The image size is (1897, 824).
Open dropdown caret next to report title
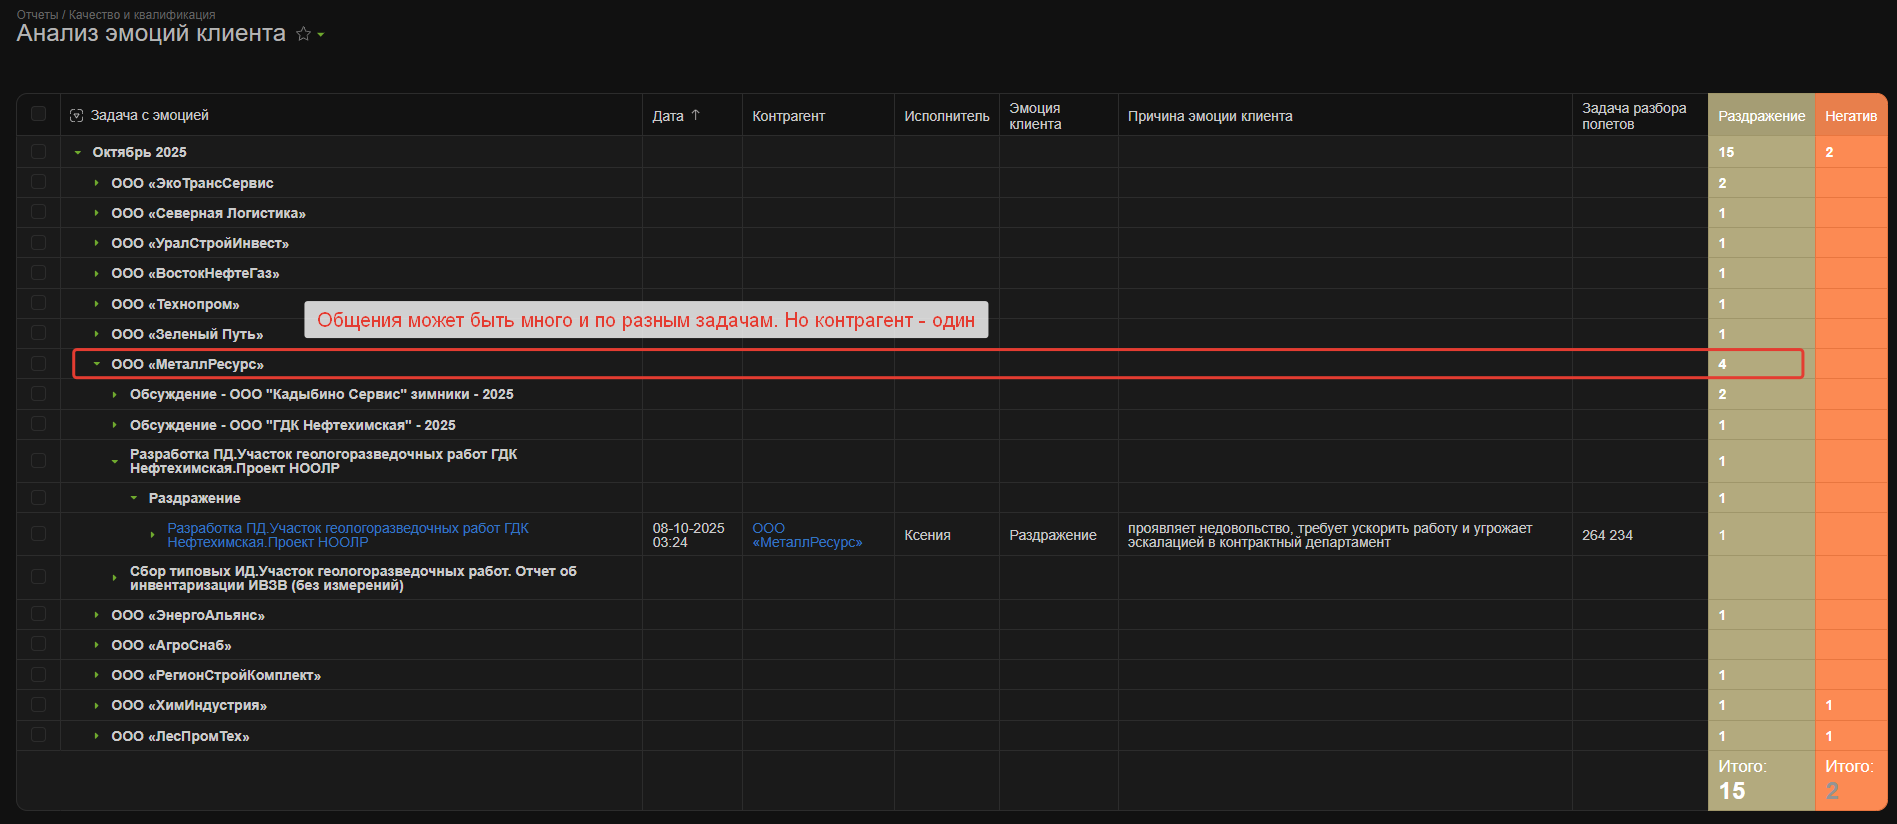pos(321,35)
